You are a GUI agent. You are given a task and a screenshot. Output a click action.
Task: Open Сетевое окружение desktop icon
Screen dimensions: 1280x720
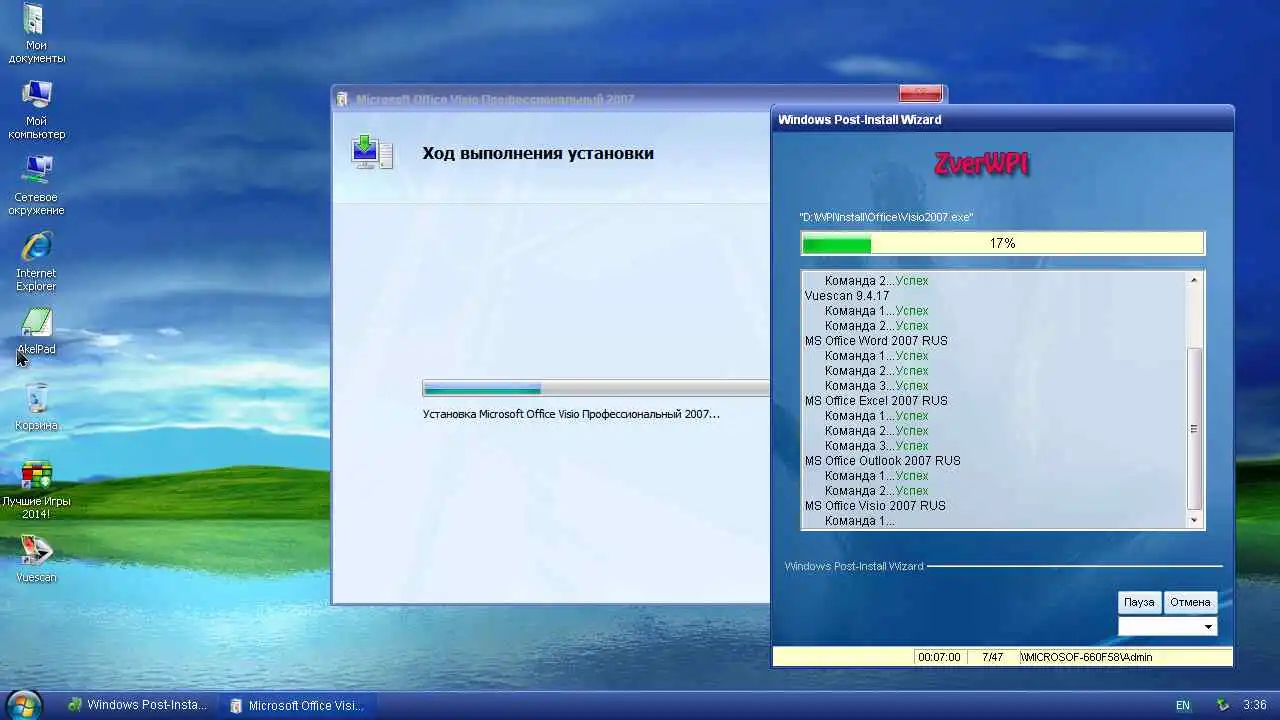tap(36, 186)
